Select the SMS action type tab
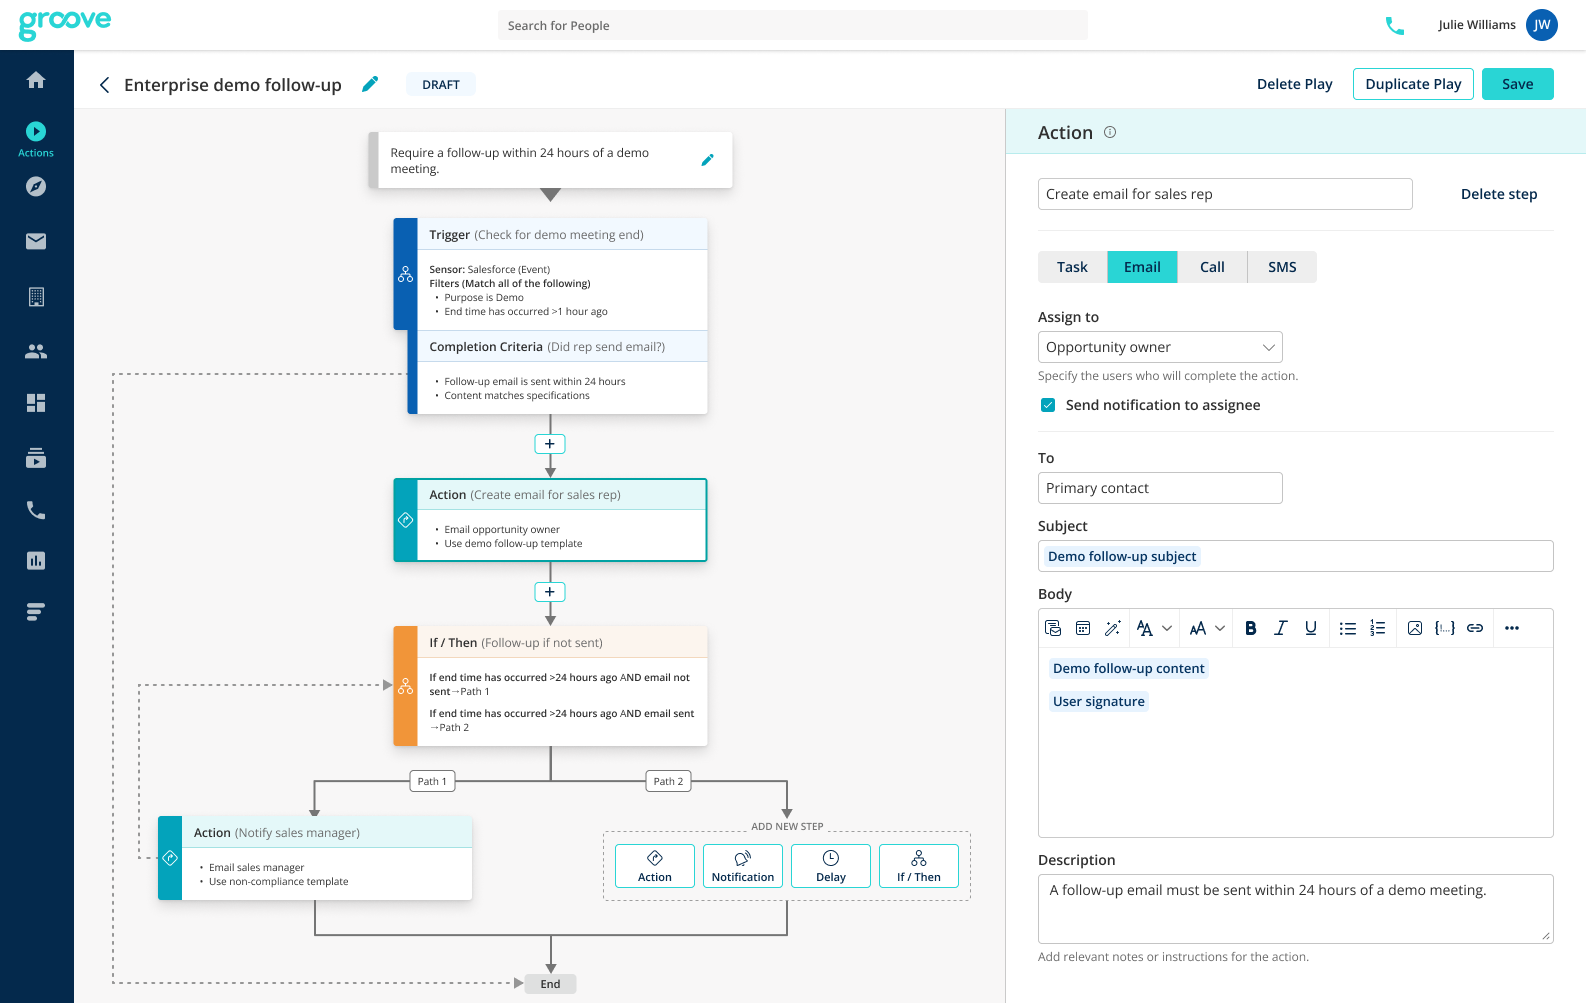 click(1282, 267)
